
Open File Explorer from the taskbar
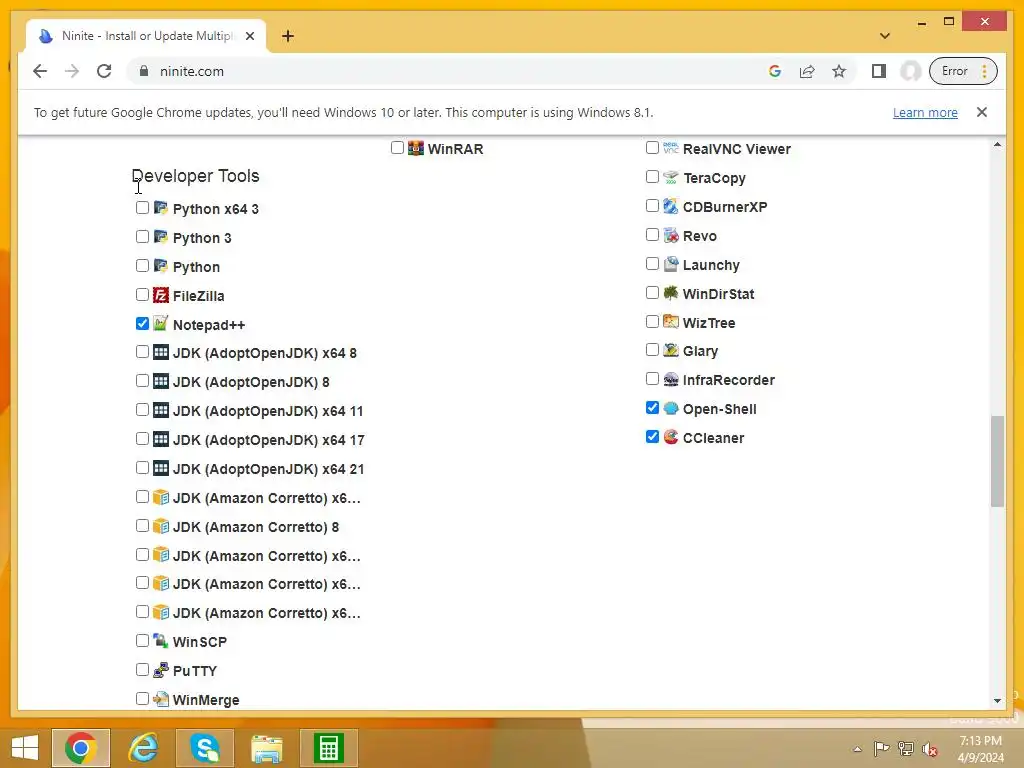point(266,748)
